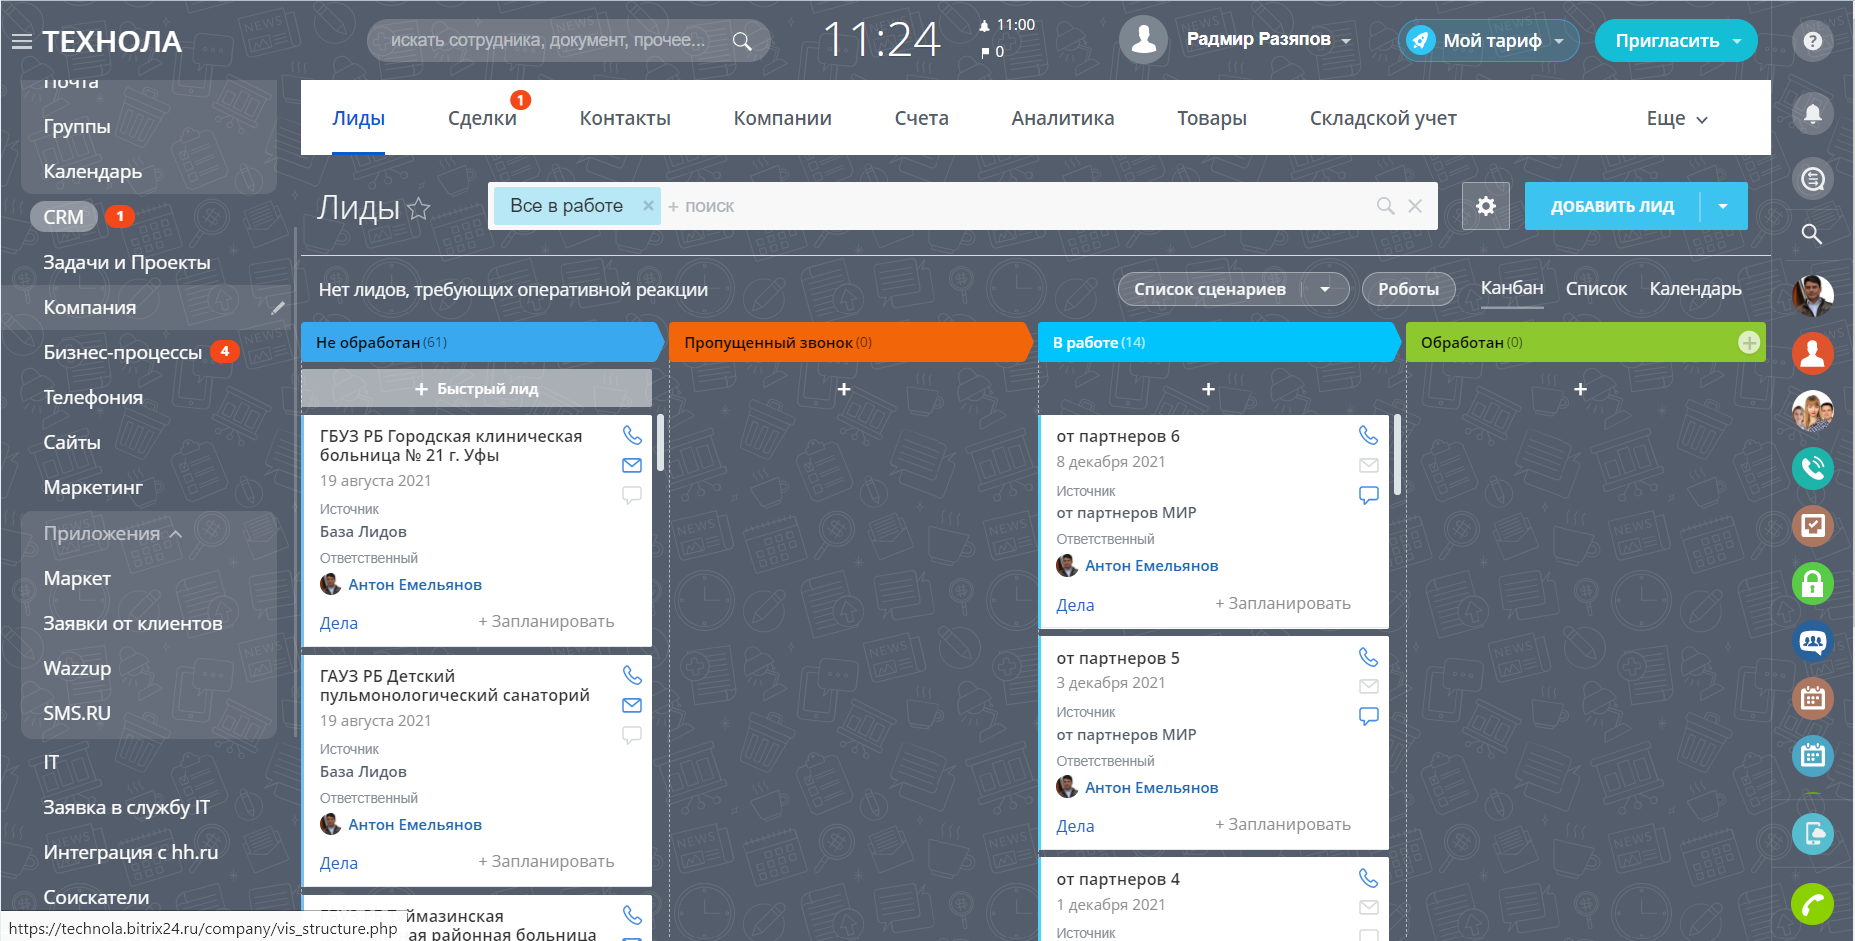The height and width of the screenshot is (941, 1855).
Task: Call the ГБУЗ РБ Городская клиническая больница lead
Action: coord(632,435)
